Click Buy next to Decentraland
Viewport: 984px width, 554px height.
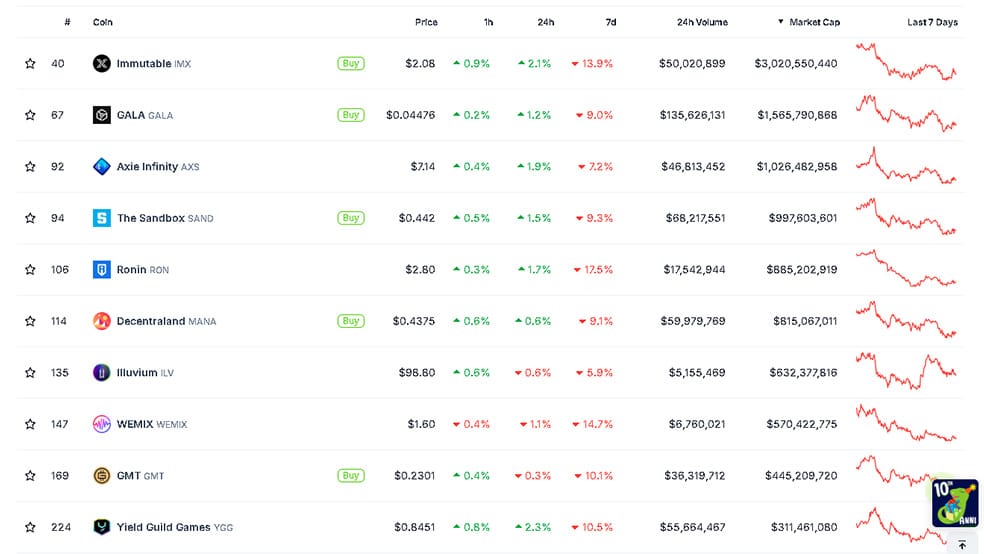coord(351,321)
